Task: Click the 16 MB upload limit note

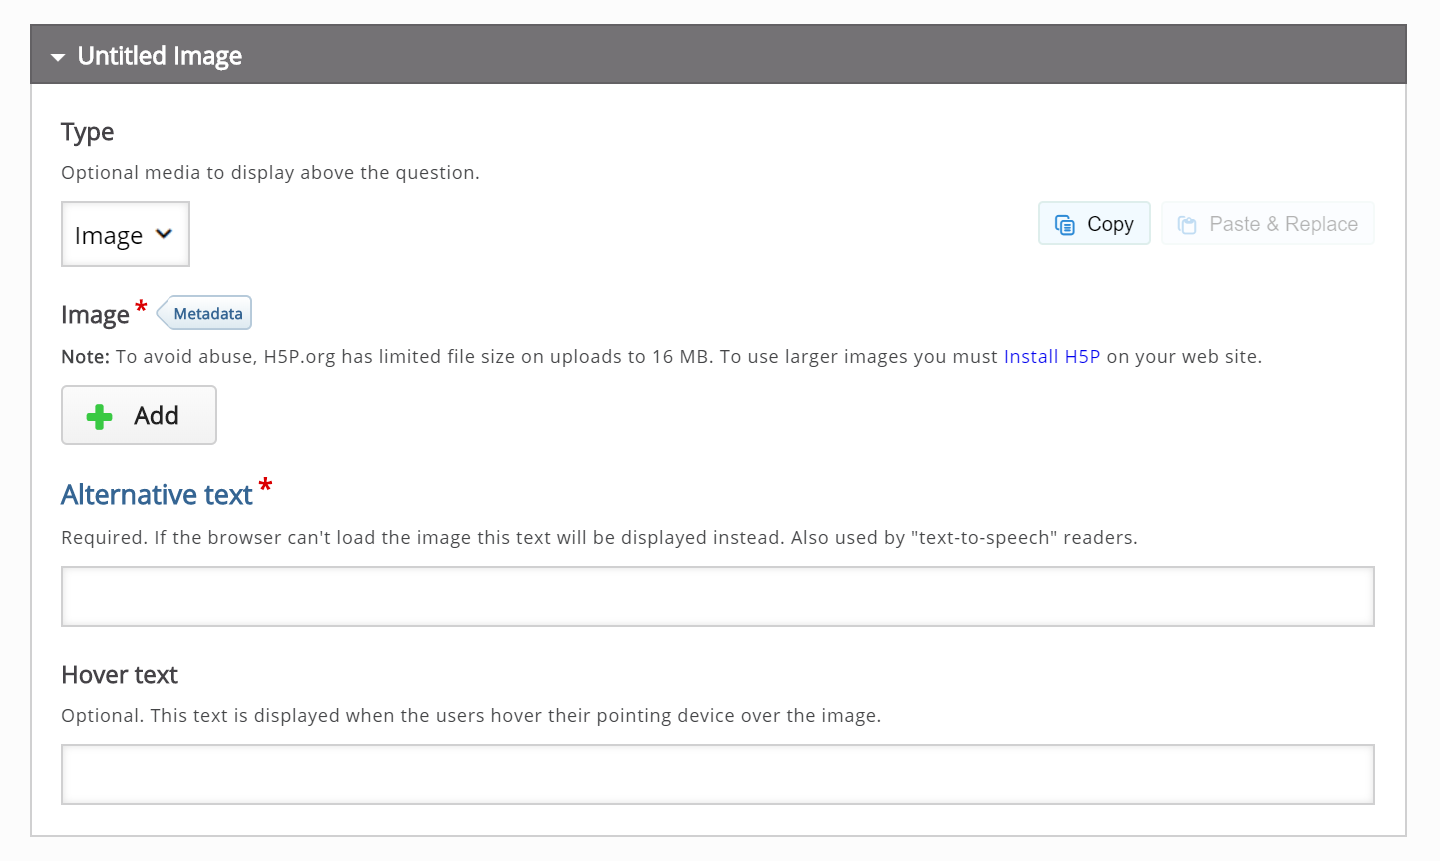Action: pos(661,357)
